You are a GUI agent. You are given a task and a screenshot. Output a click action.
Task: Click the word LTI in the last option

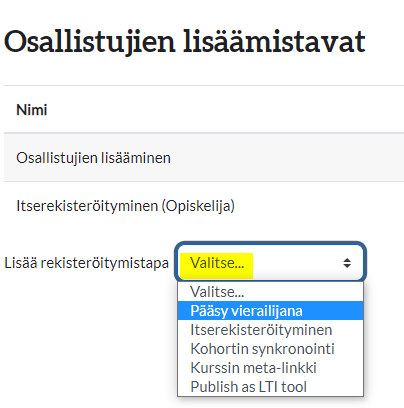(x=269, y=387)
